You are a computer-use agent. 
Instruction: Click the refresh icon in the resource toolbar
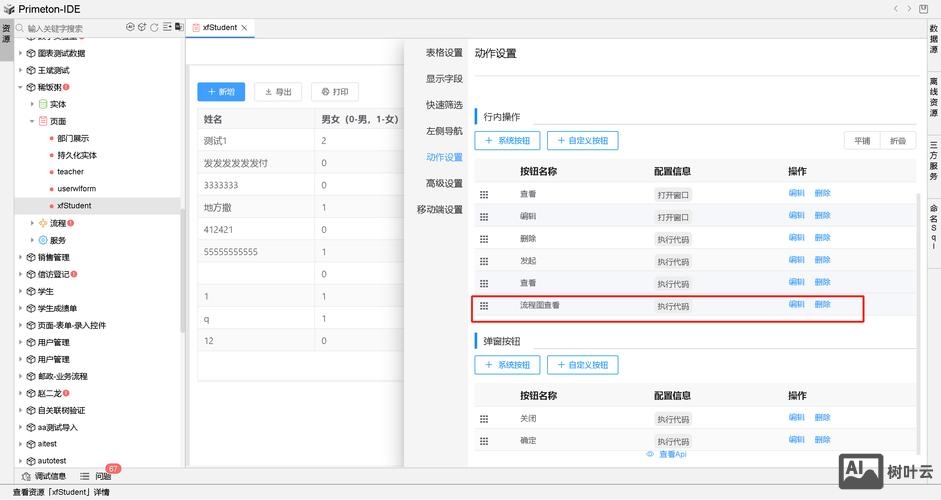coord(154,27)
